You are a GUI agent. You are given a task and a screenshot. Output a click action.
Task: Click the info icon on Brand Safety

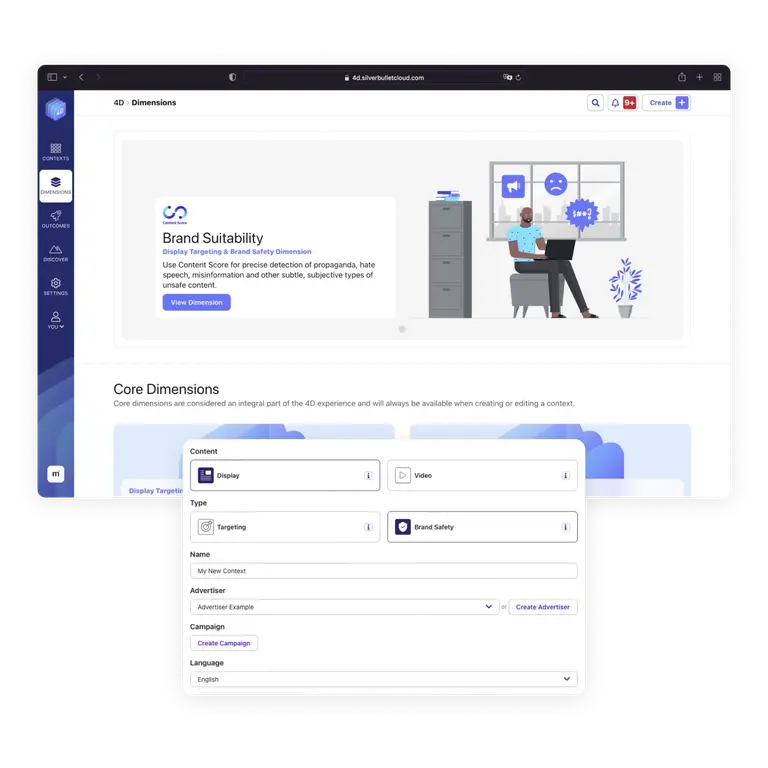[565, 527]
